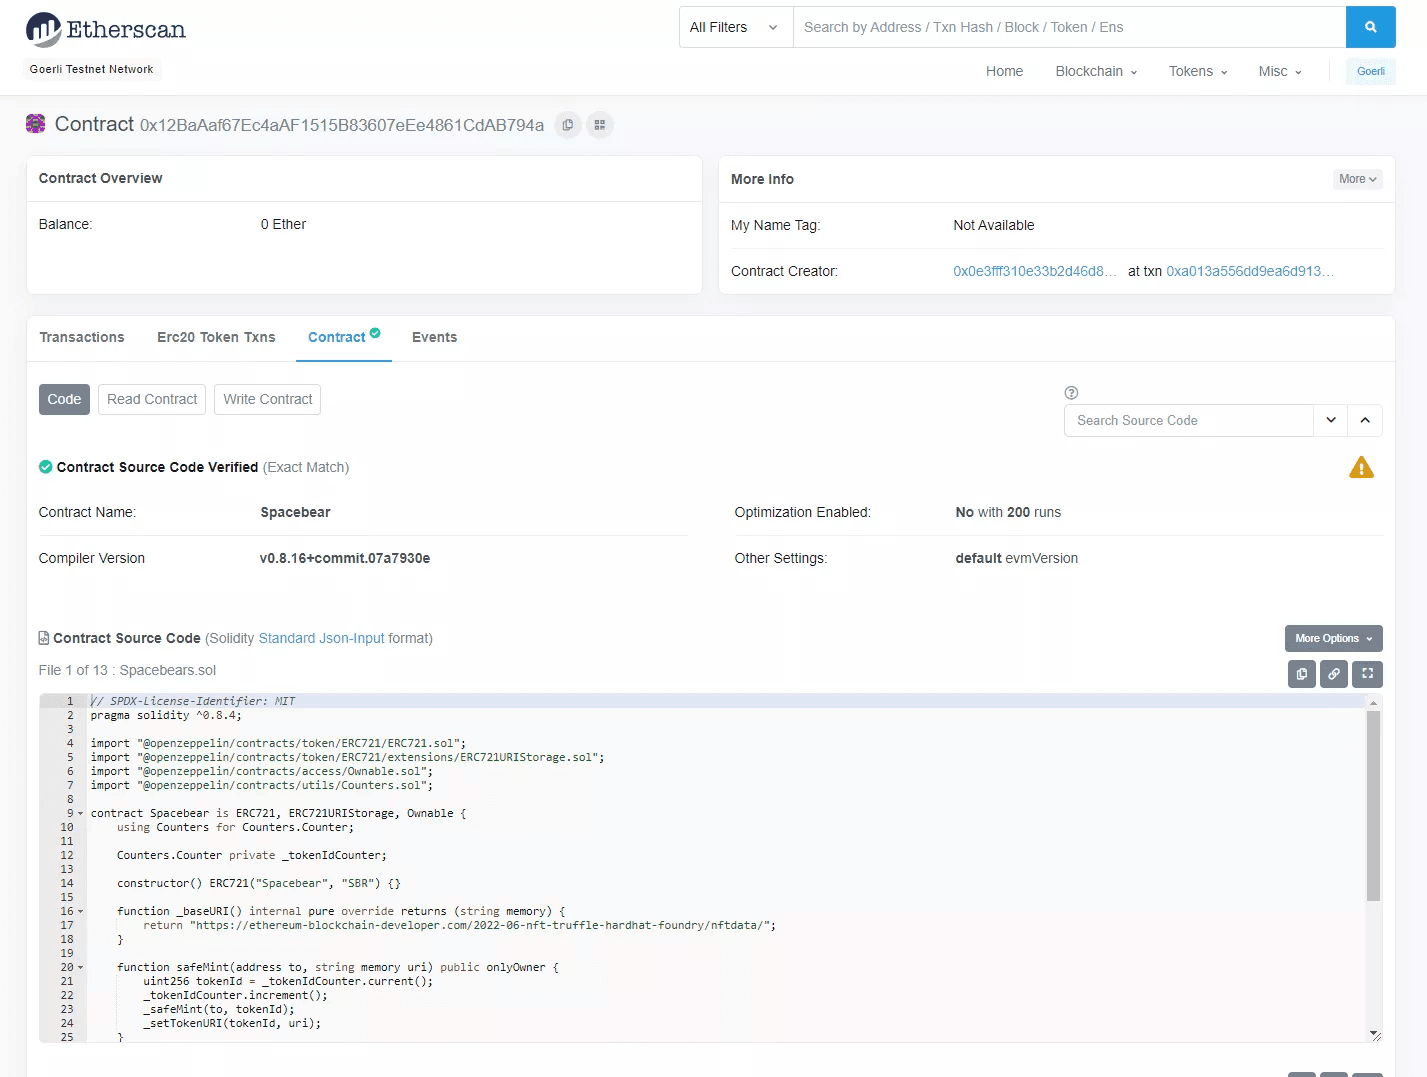Collapse the _baseURI function fold arrow

(80, 912)
